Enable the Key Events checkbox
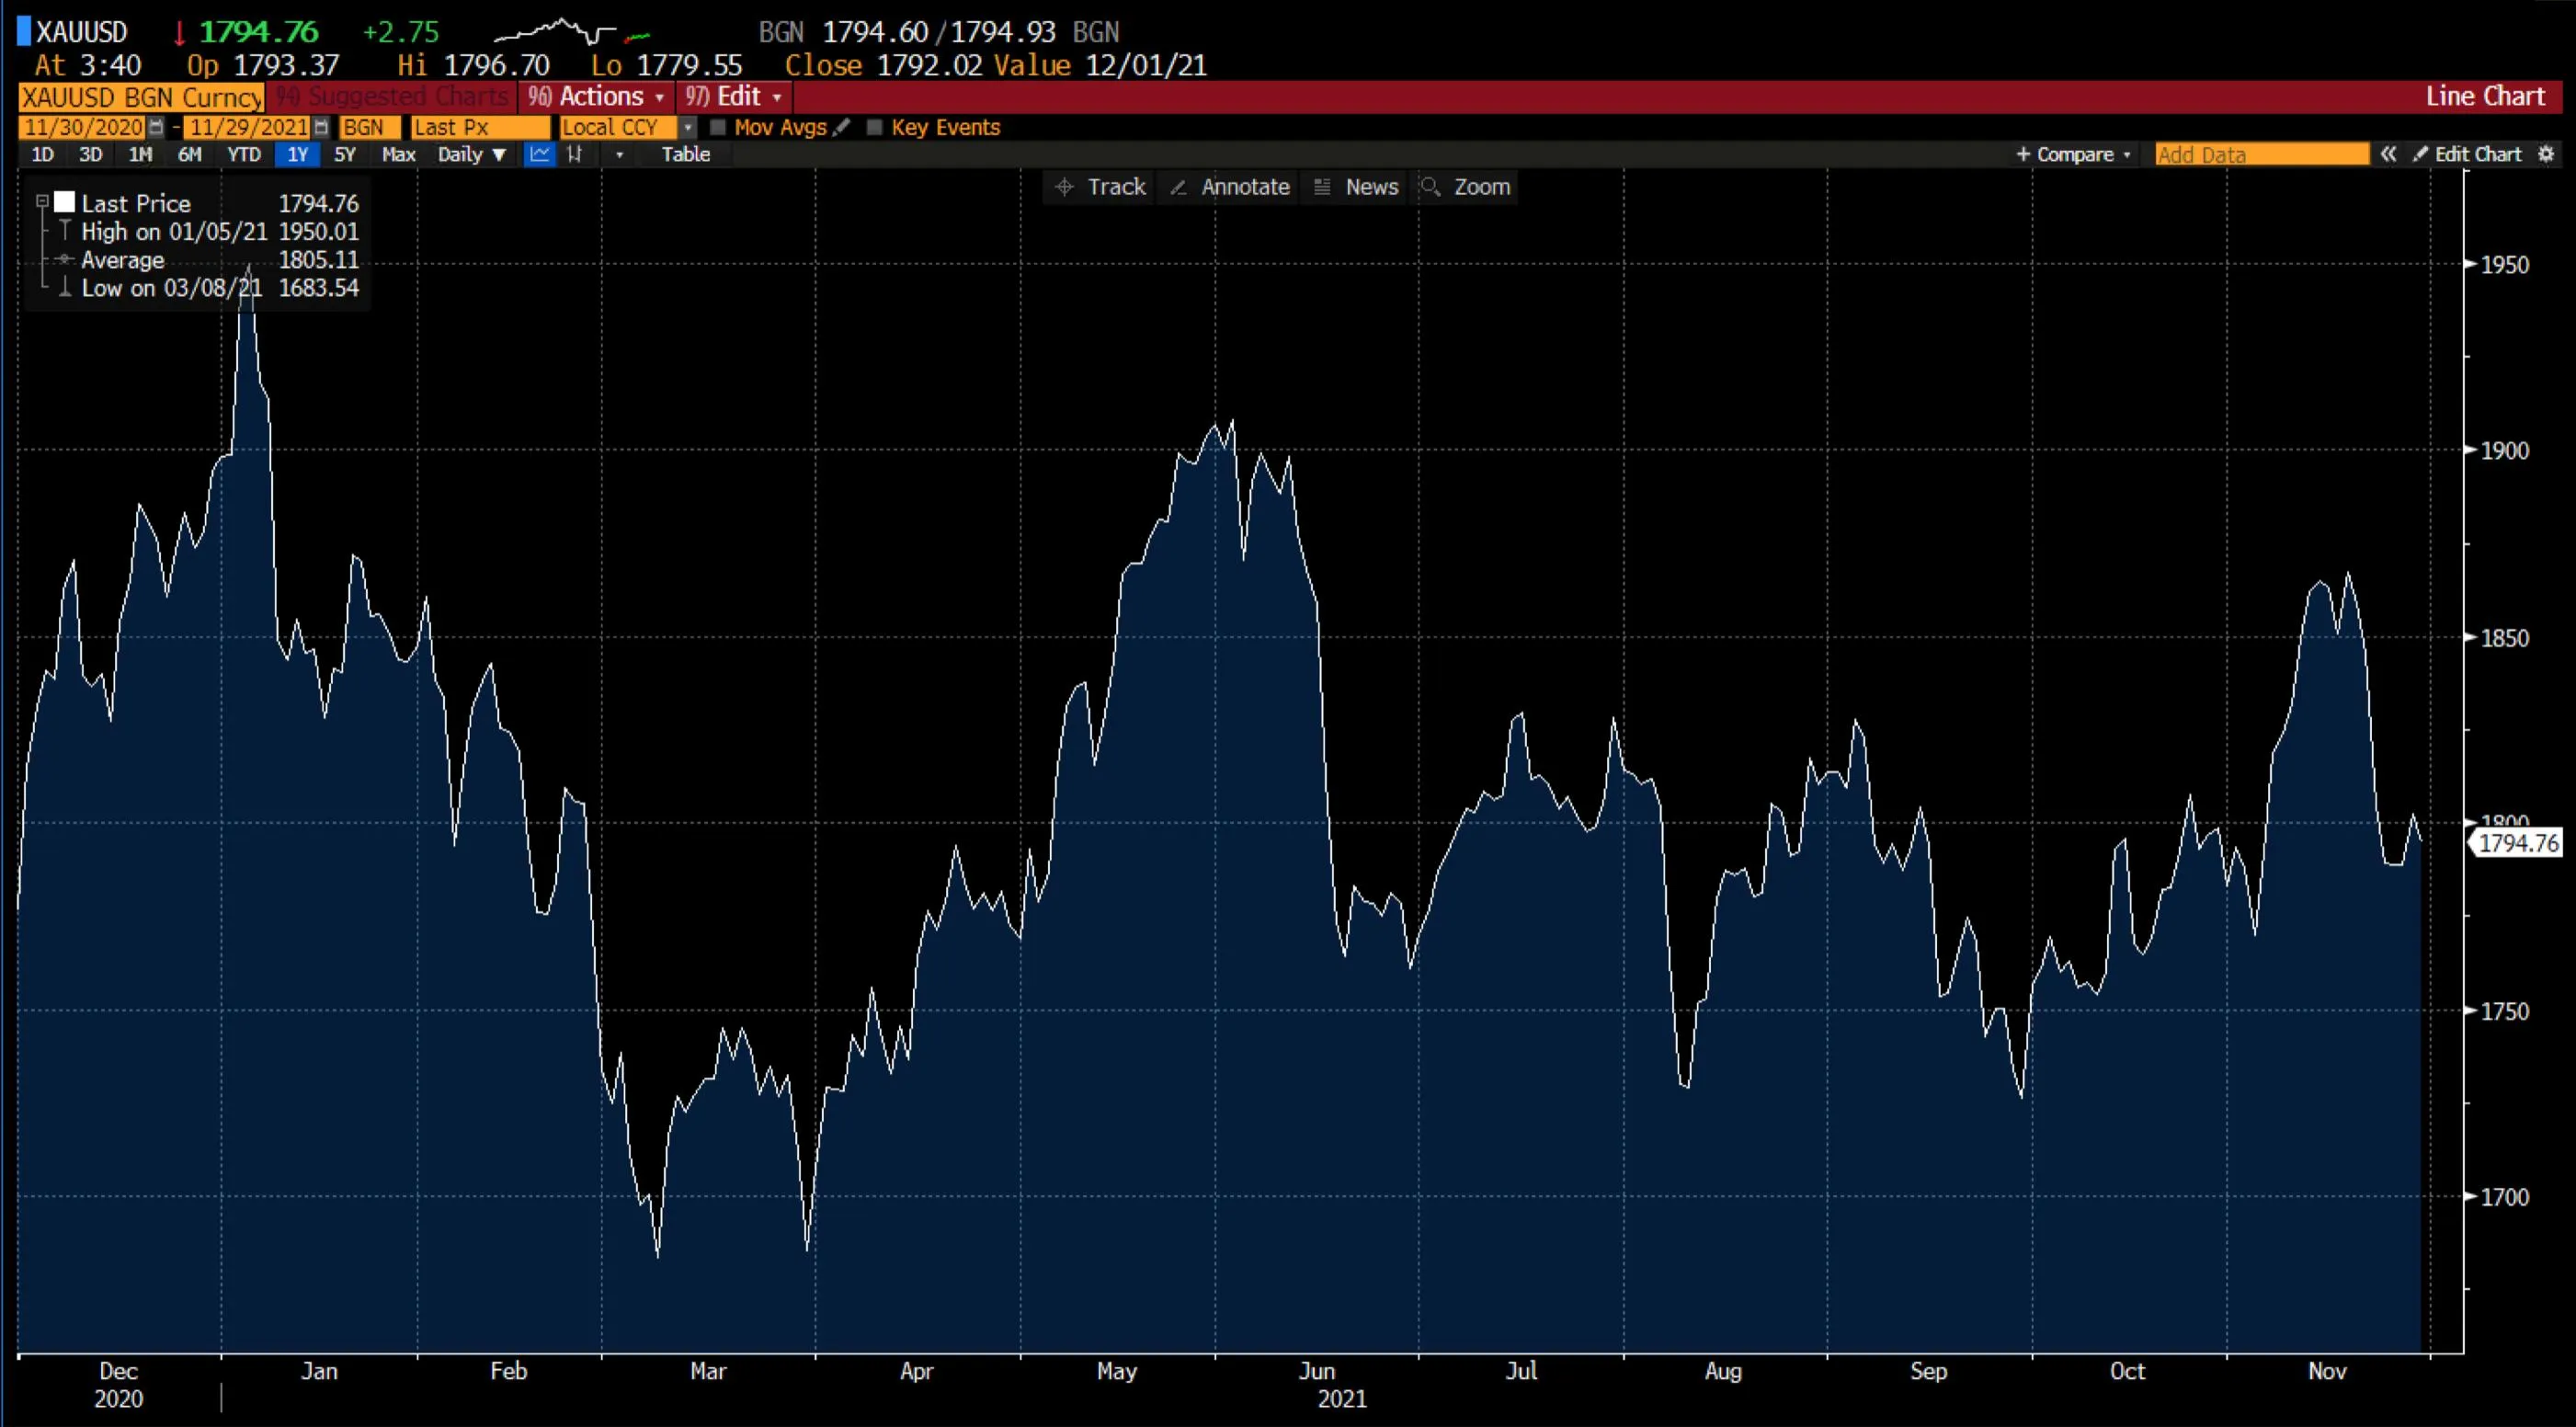The image size is (2576, 1427). [x=875, y=128]
